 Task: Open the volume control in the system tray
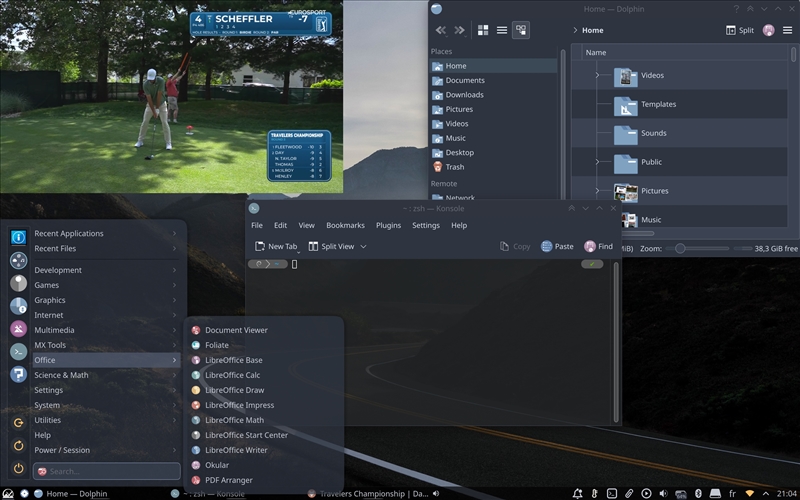coord(663,493)
